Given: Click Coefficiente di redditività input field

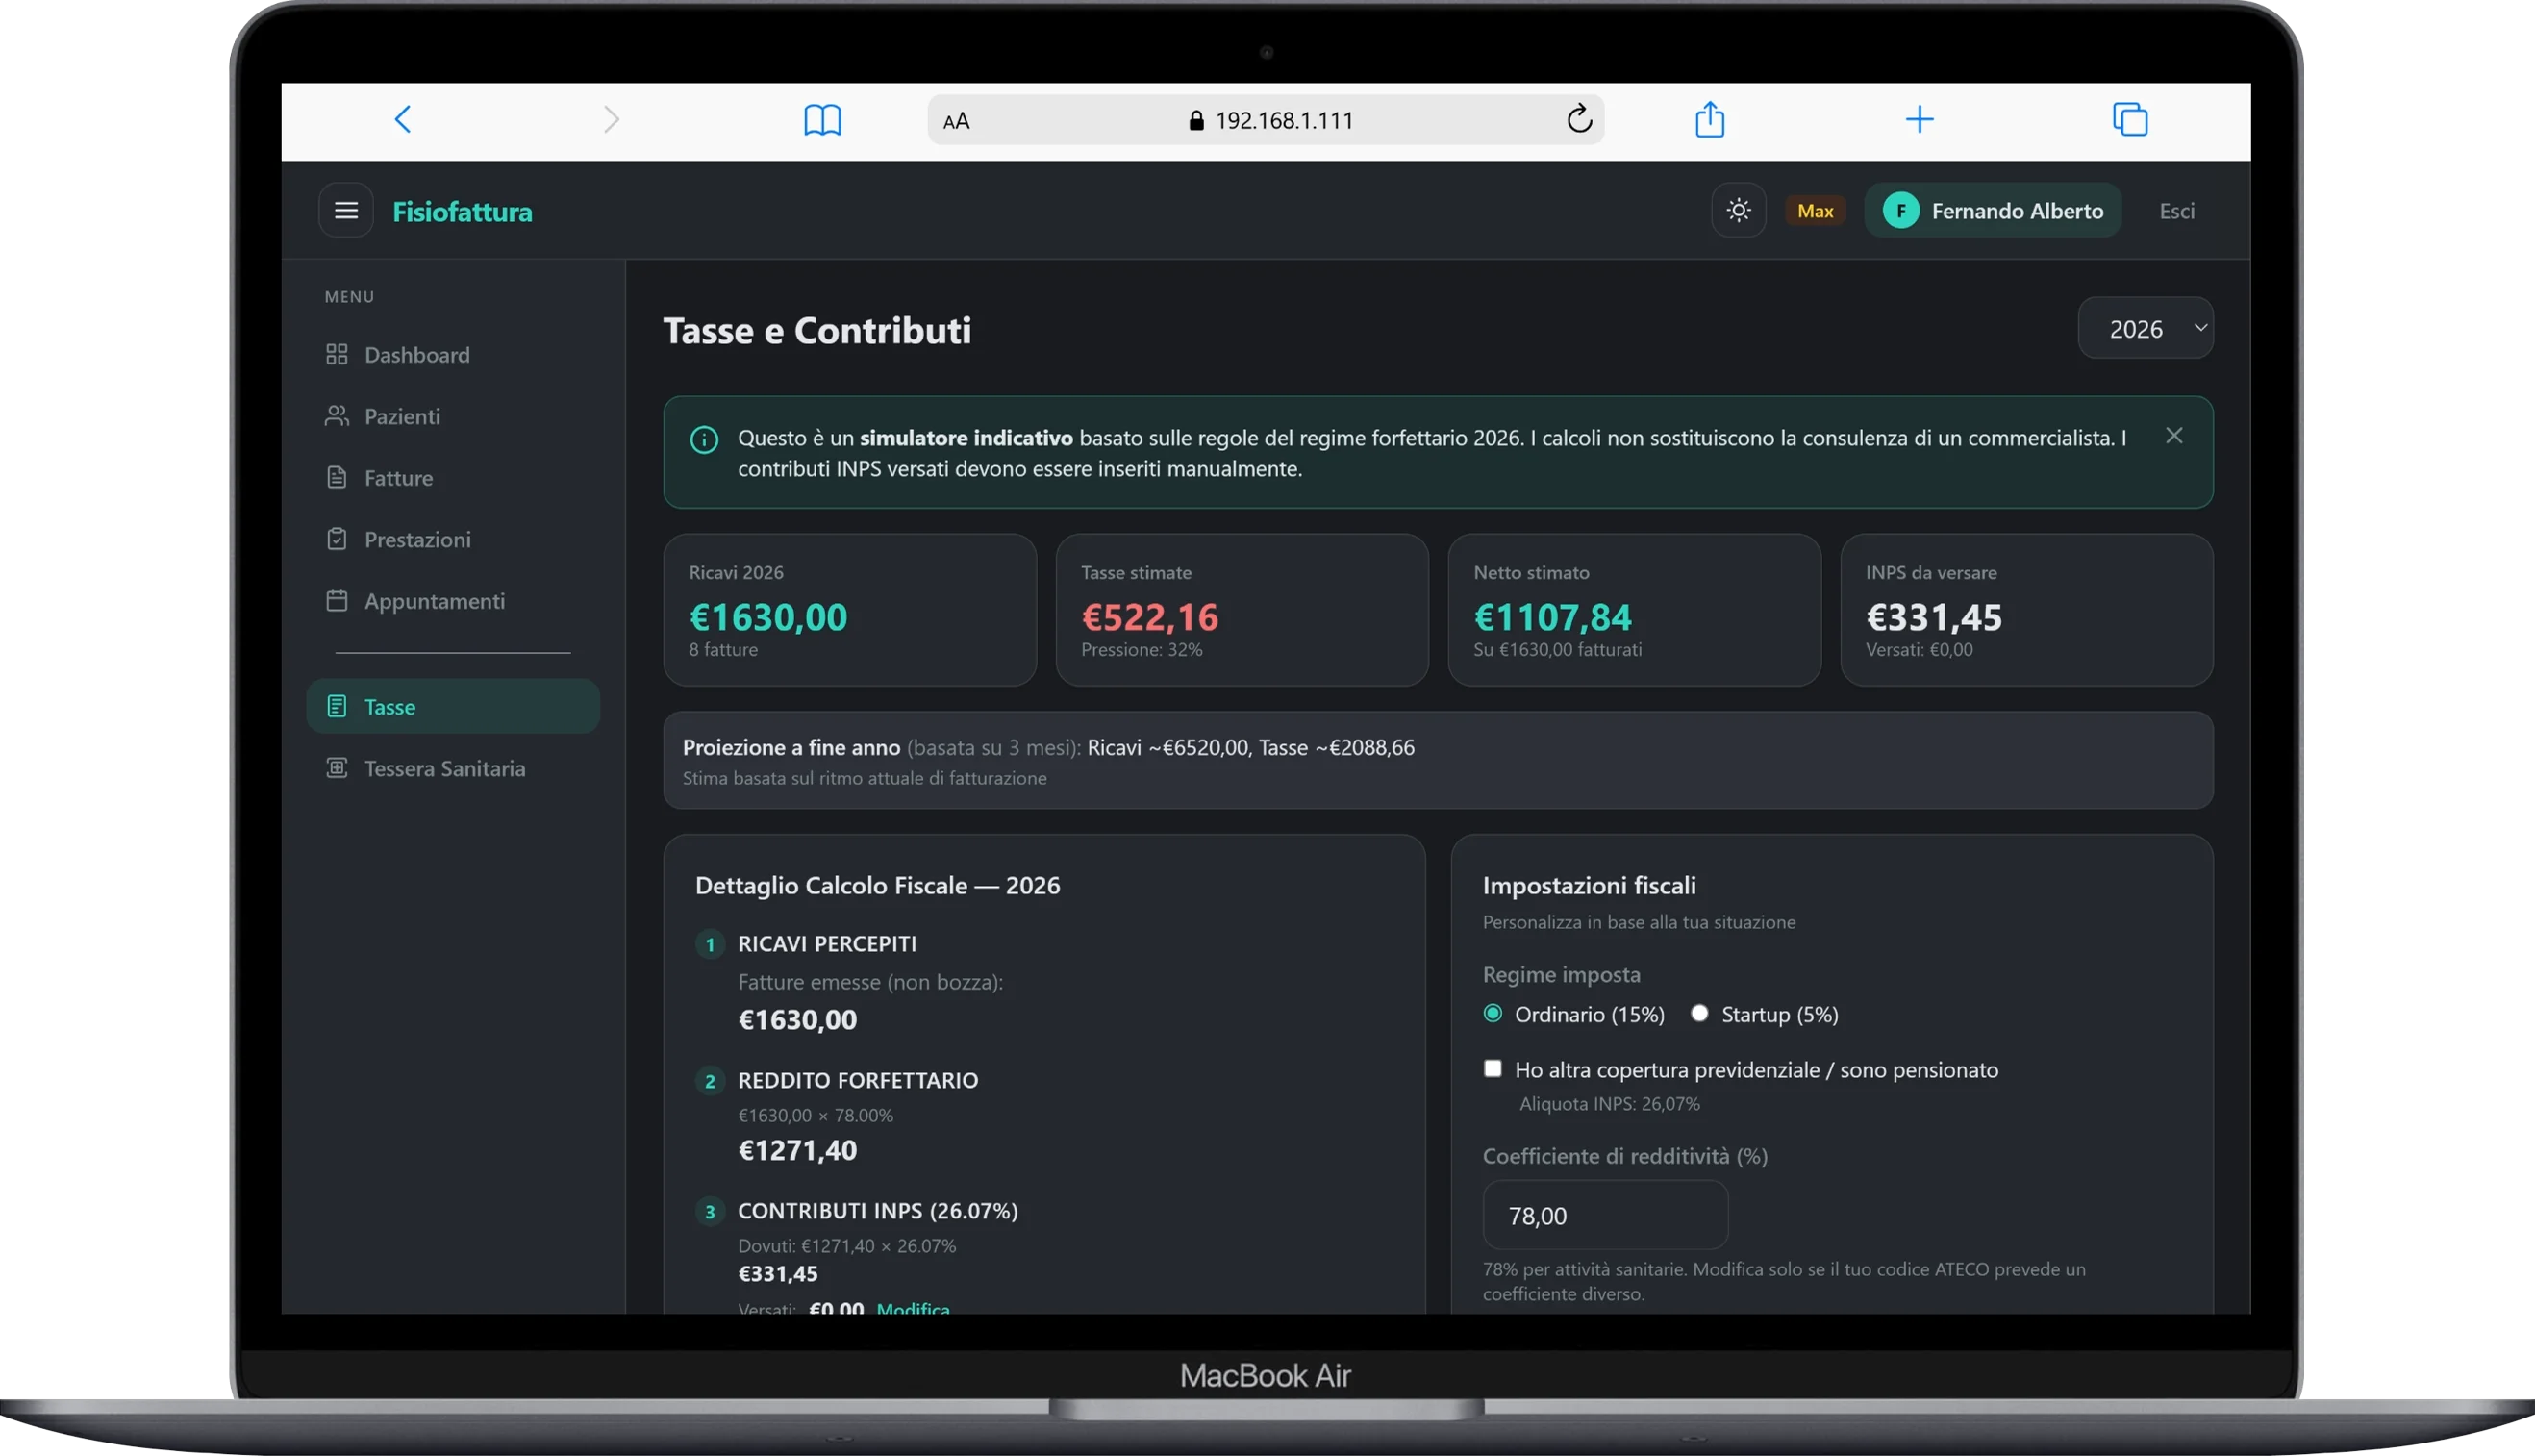Looking at the screenshot, I should tap(1604, 1216).
